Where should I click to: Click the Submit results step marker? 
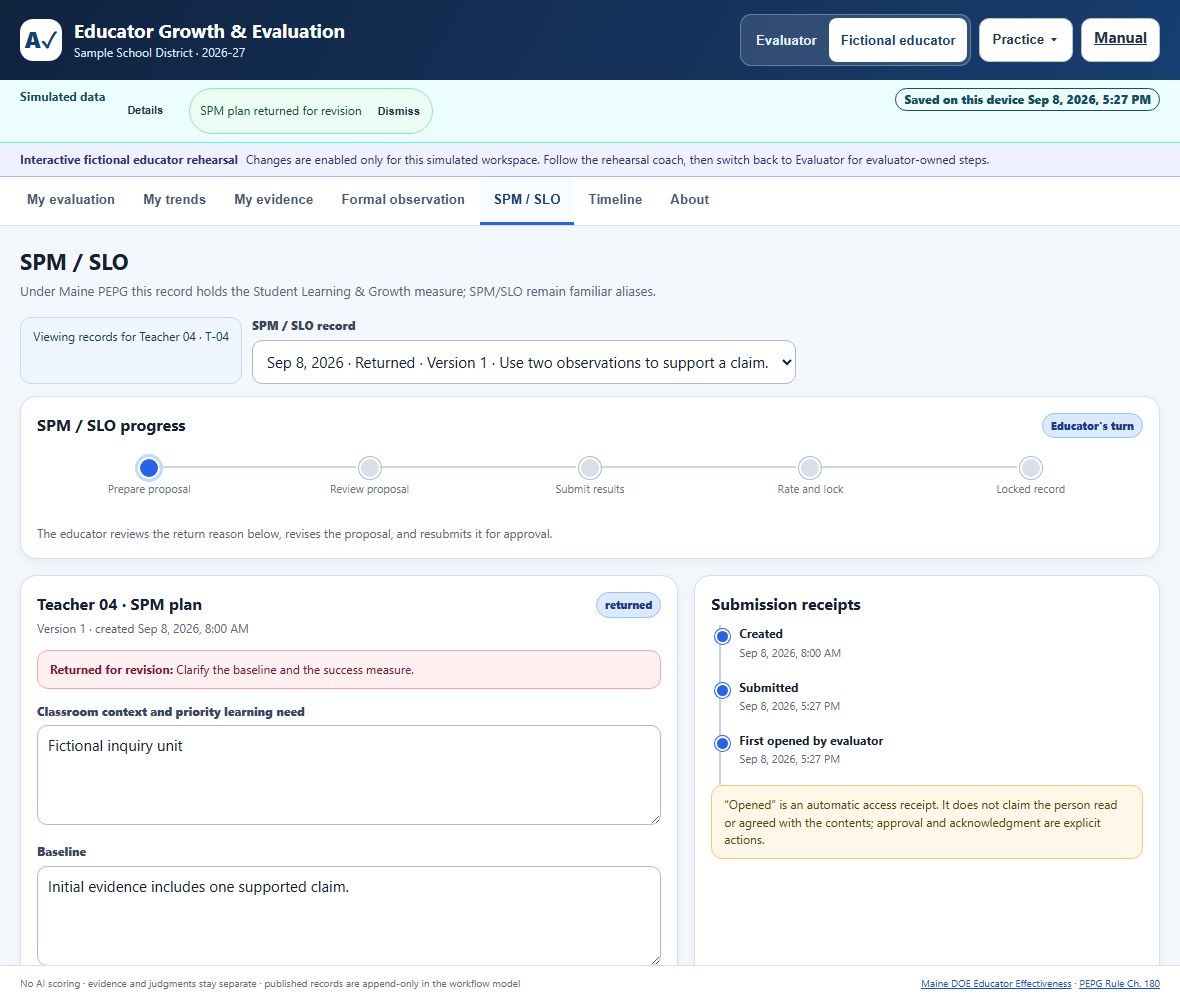[590, 468]
